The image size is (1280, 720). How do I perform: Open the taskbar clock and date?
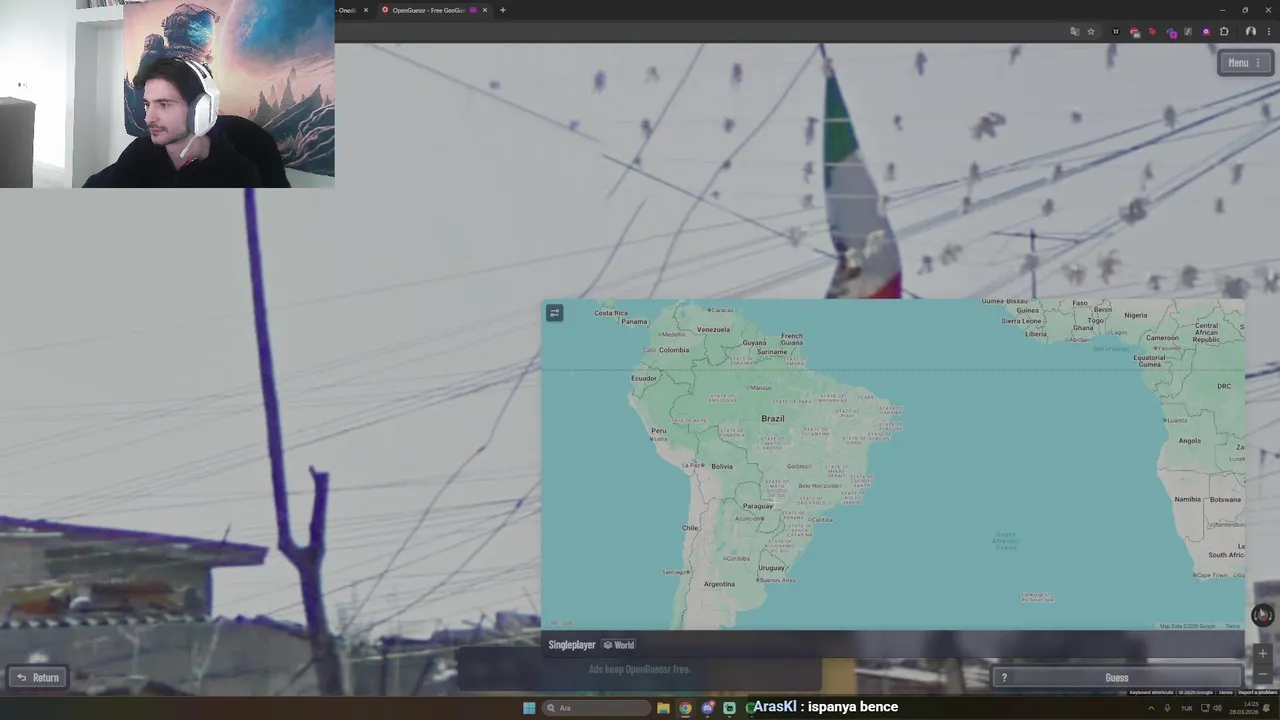point(1243,708)
